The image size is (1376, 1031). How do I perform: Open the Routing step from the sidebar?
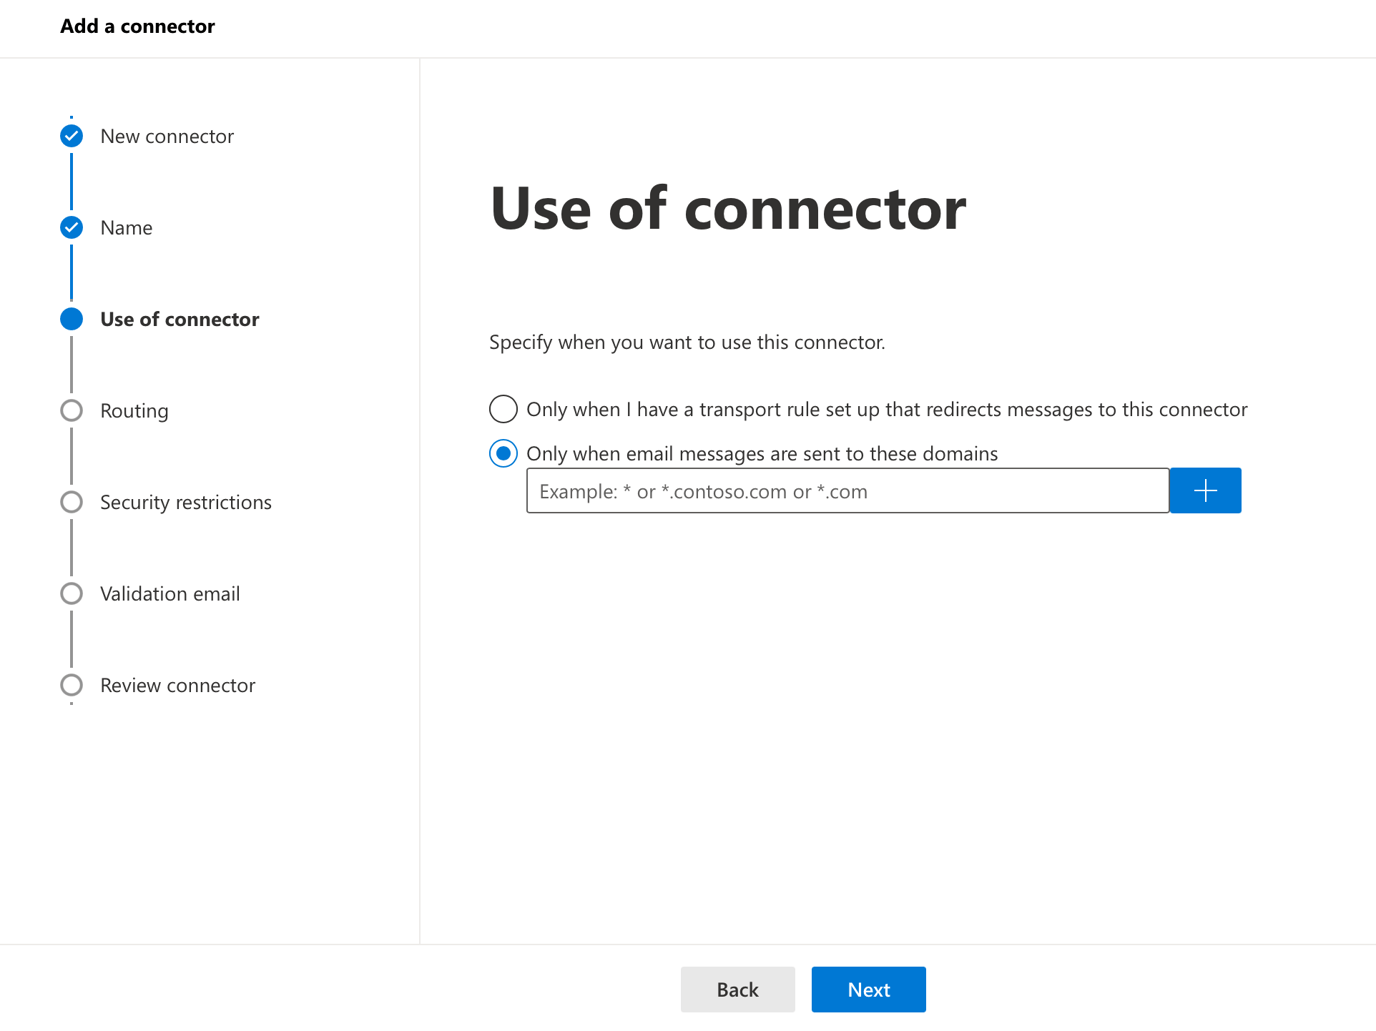(x=133, y=410)
